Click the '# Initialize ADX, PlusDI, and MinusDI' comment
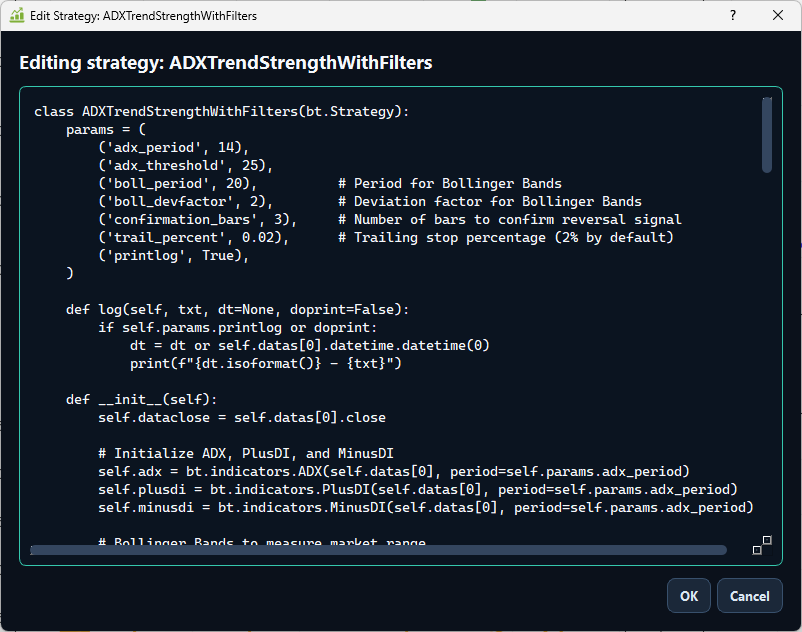This screenshot has height=632, width=802. point(246,454)
